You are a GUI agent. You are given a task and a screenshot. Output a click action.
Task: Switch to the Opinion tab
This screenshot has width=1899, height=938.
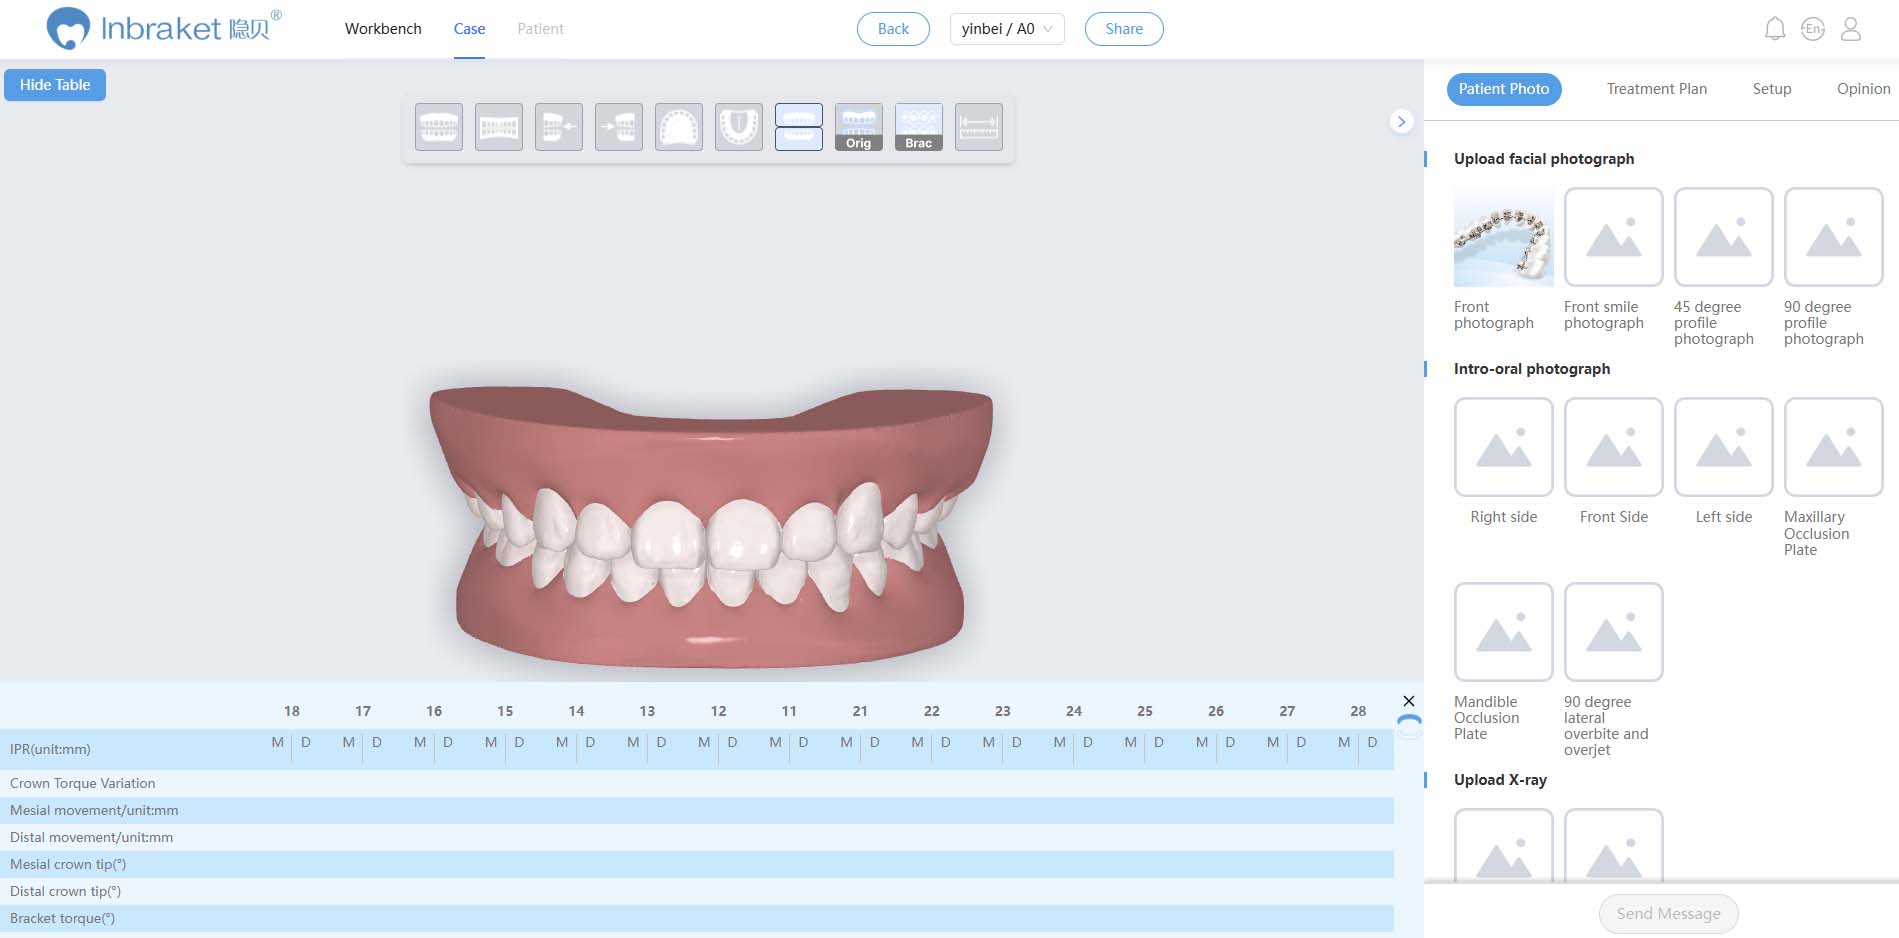(x=1864, y=89)
